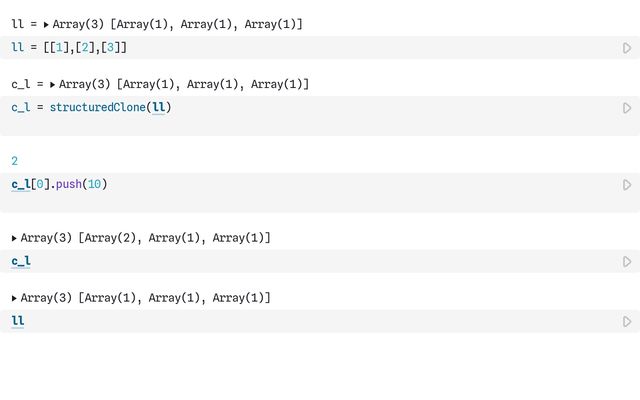This screenshot has width=640, height=400.
Task: Click play icon on last ll cell
Action: pos(627,322)
